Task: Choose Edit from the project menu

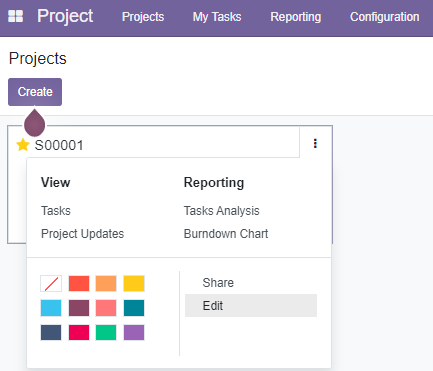Action: pos(251,305)
